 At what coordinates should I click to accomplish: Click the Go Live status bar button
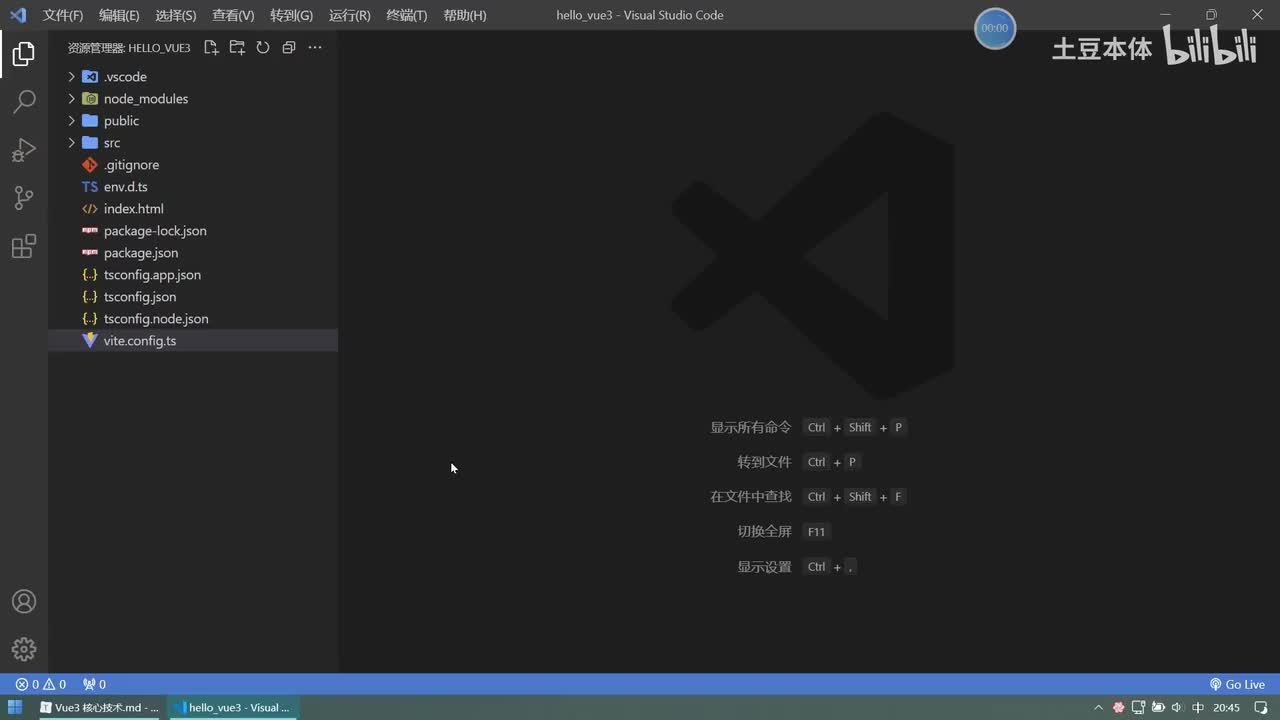(x=1237, y=685)
